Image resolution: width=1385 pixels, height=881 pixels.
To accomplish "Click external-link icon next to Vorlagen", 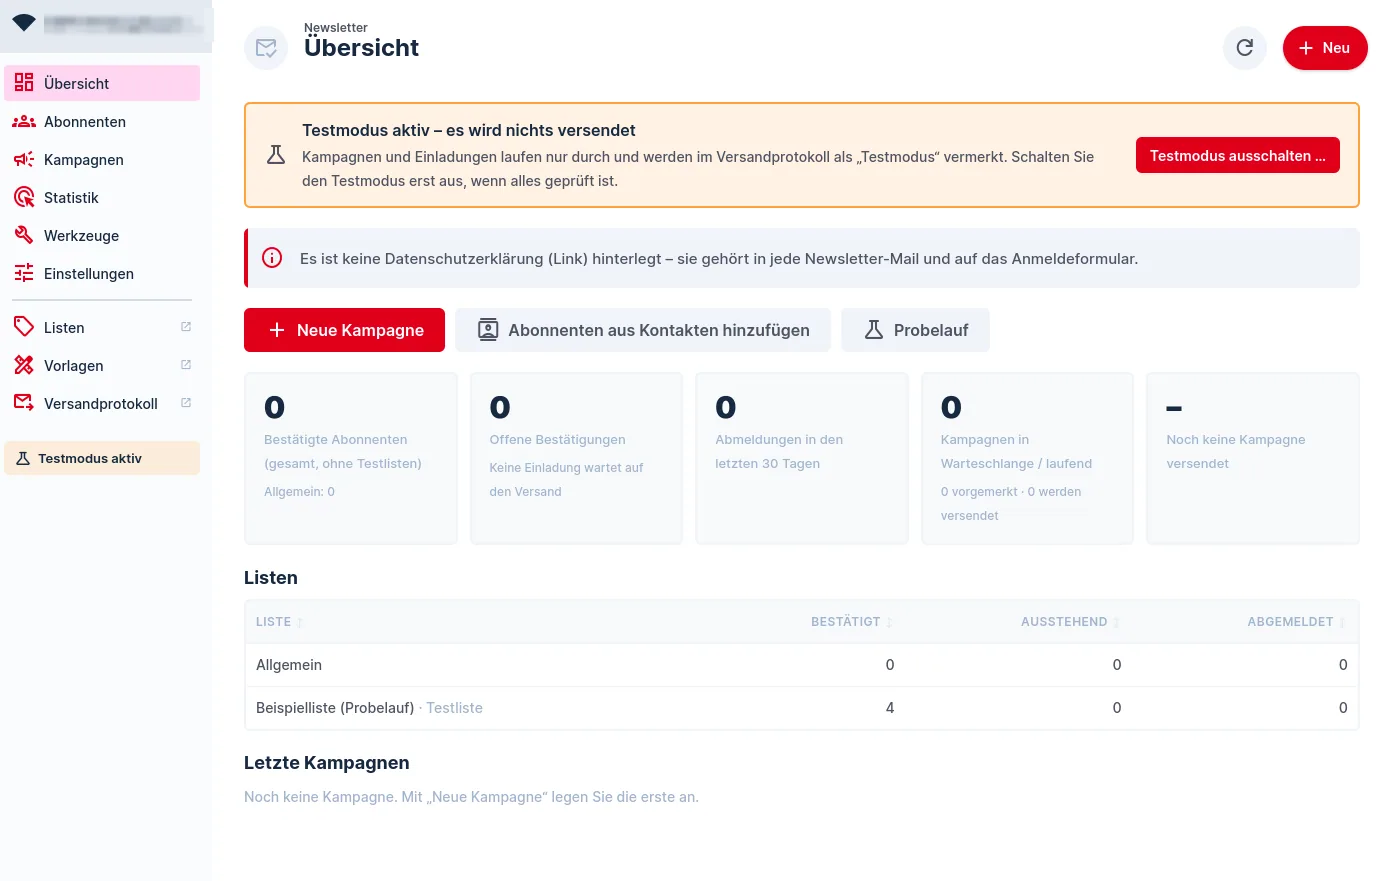I will (186, 365).
